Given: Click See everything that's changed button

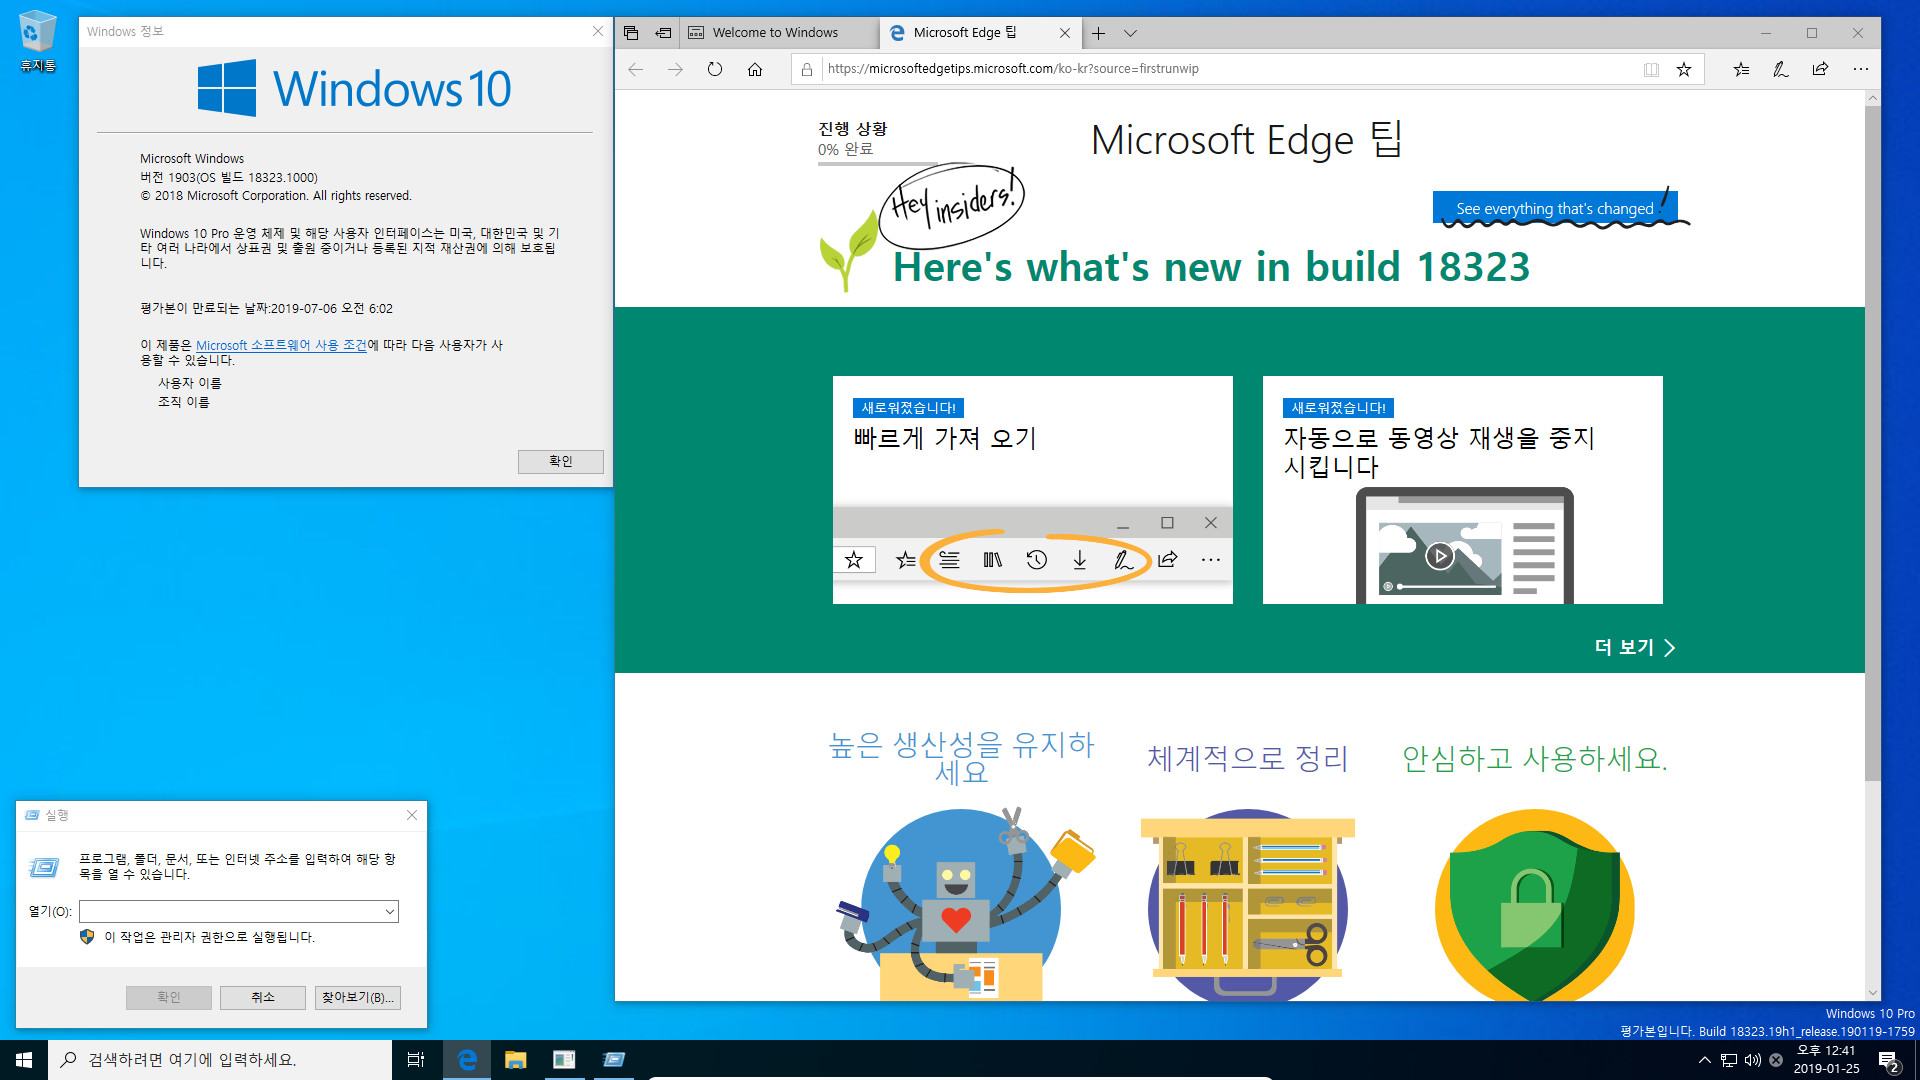Looking at the screenshot, I should point(1555,208).
